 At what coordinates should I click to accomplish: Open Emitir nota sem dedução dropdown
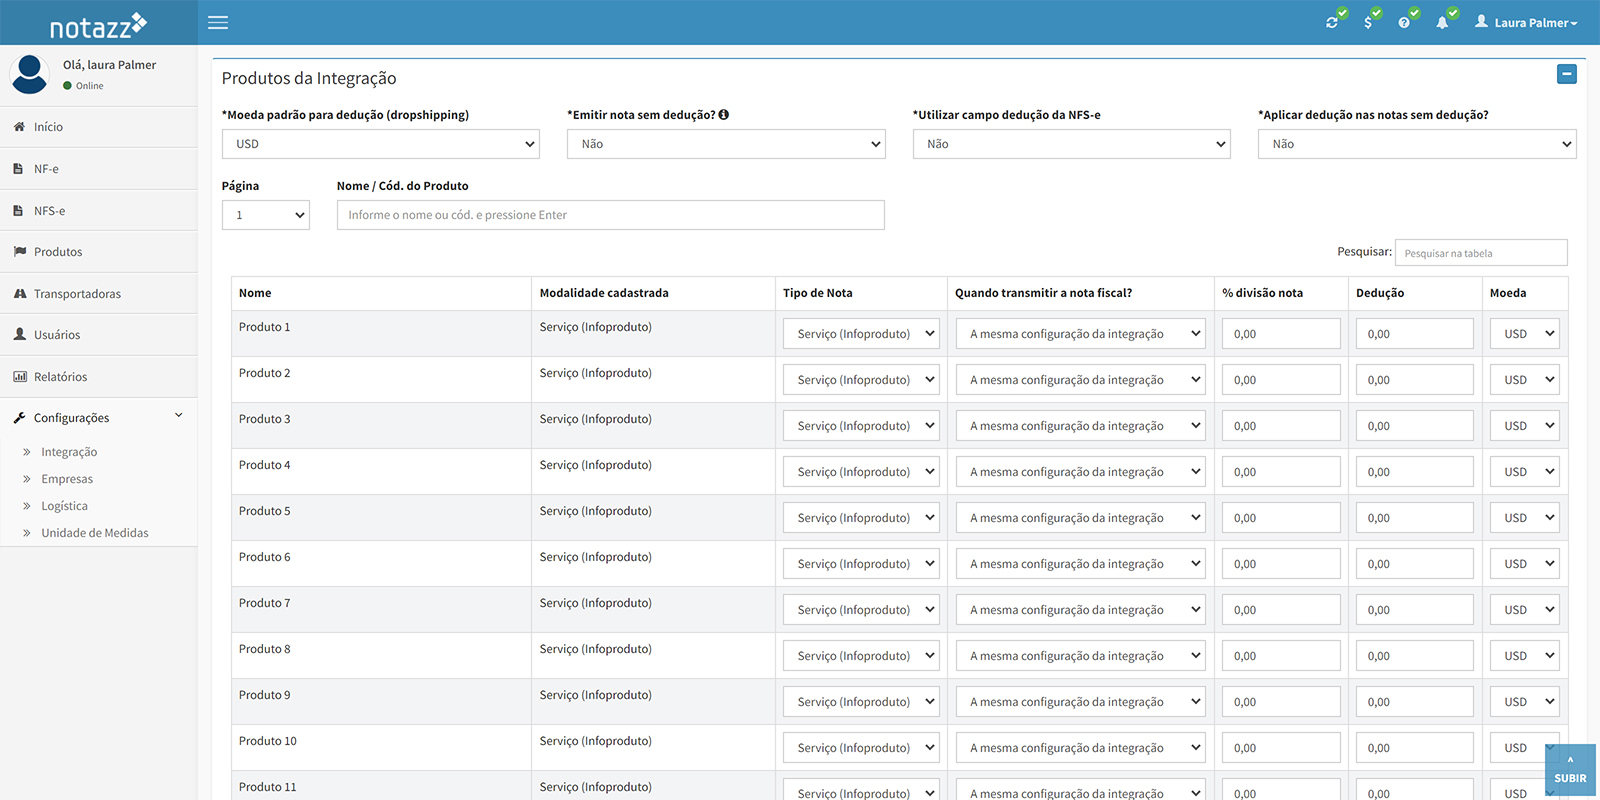coord(726,144)
